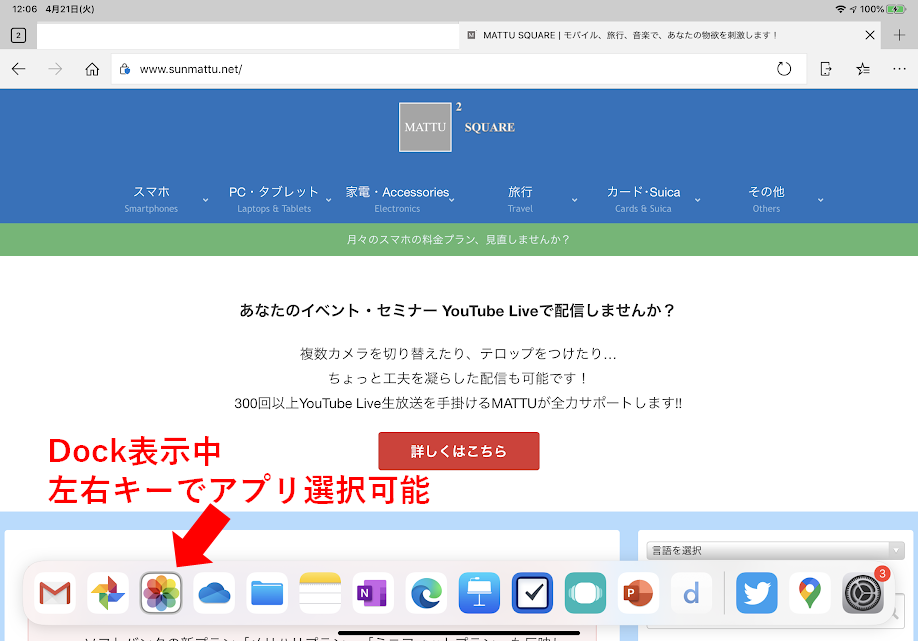Open the カード・Suica menu
Image resolution: width=918 pixels, height=641 pixels.
tap(643, 199)
